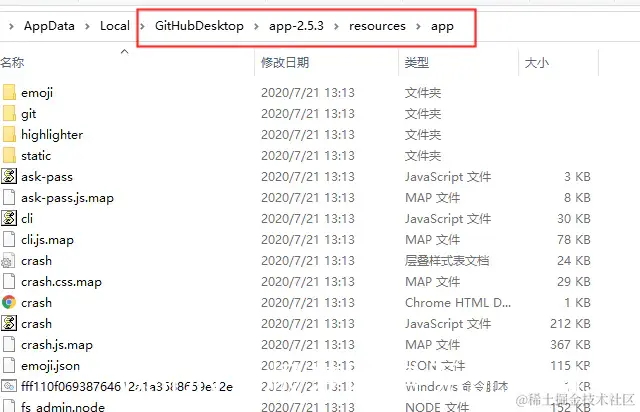Select the crash.js.map file name

[57, 345]
